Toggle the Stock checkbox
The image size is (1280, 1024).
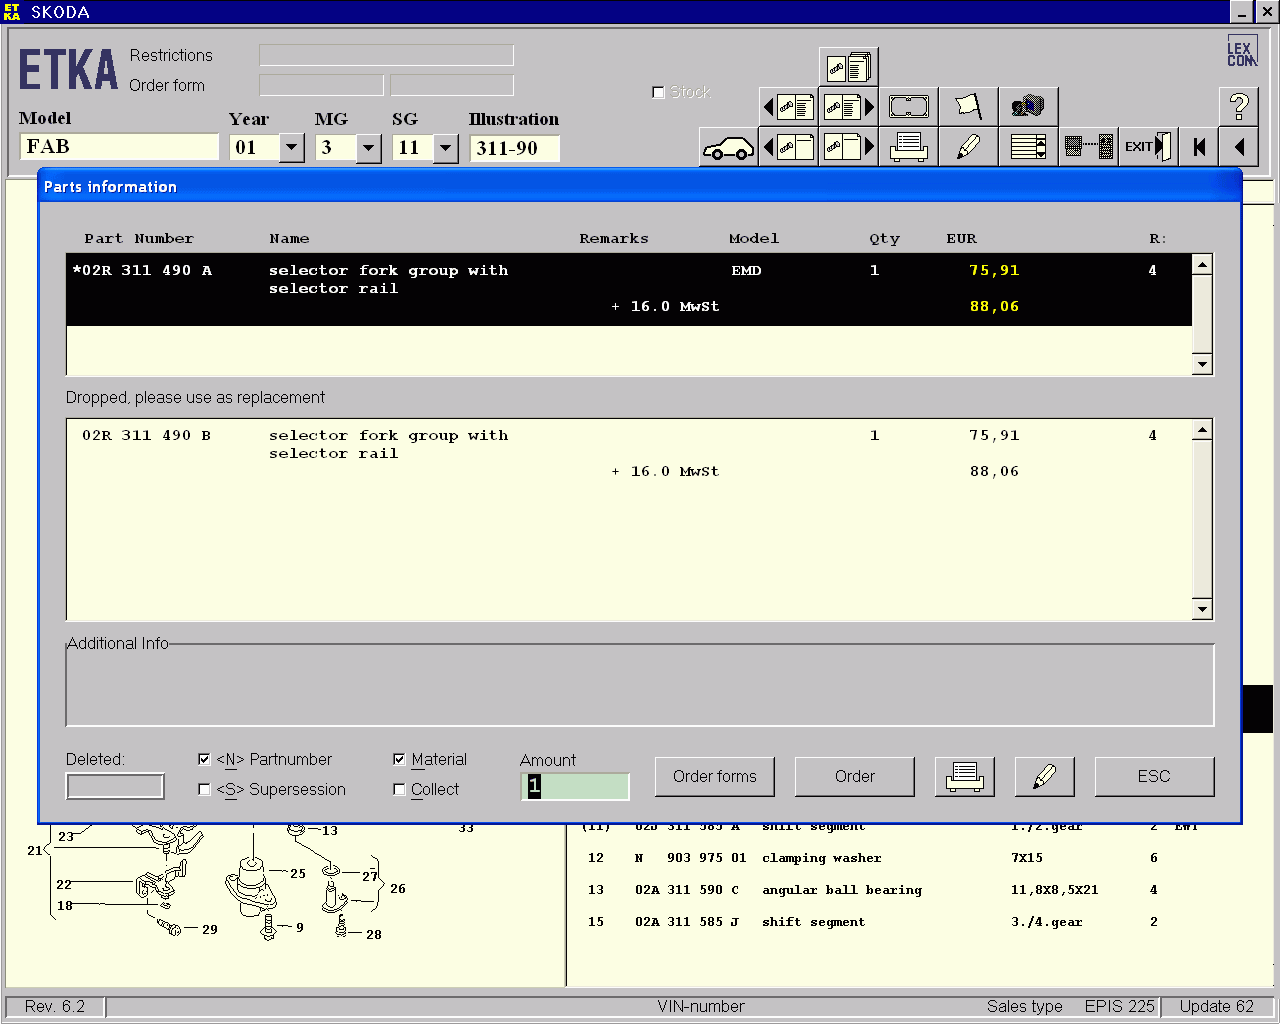click(x=658, y=92)
